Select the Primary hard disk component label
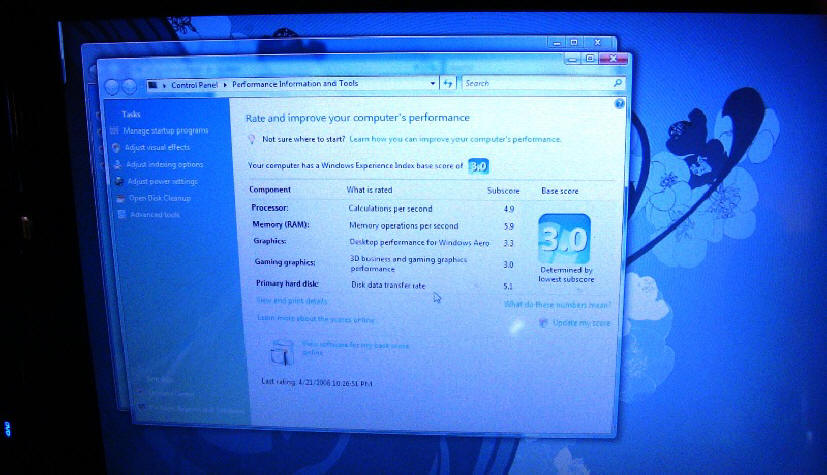The width and height of the screenshot is (827, 475). (x=287, y=284)
